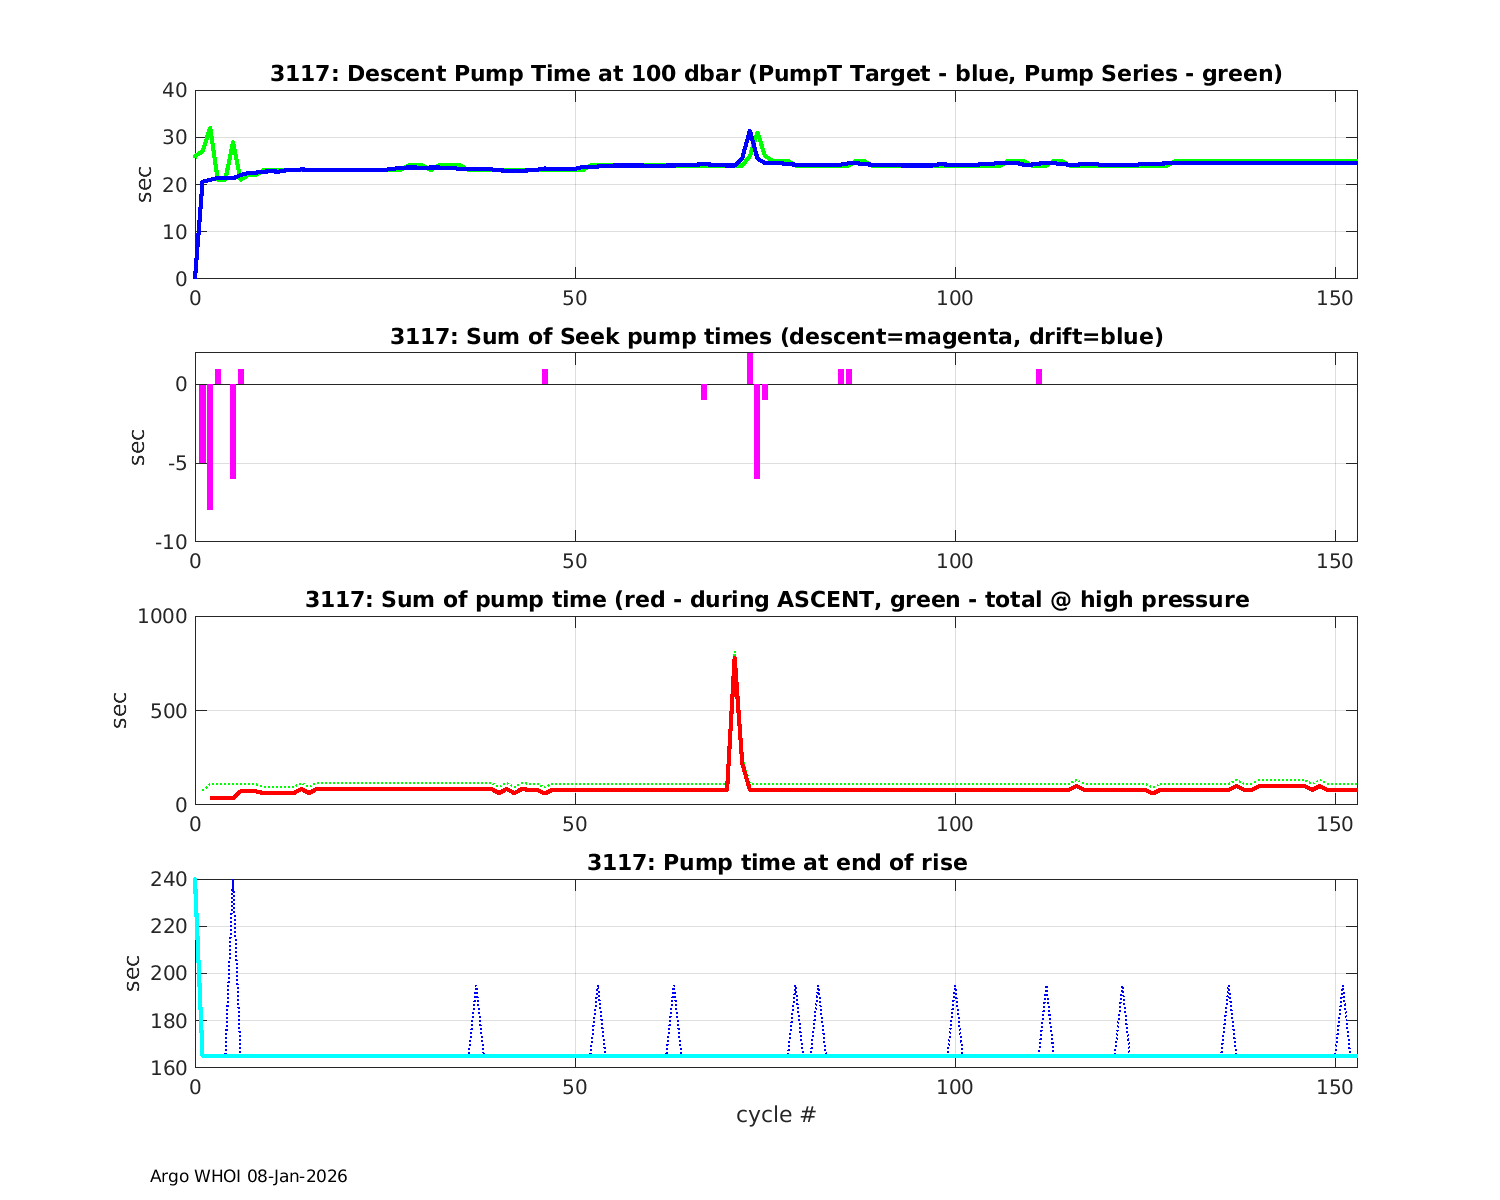Click the Argo WHOI 08-Jan-2026 footer text
Viewport: 1500px width, 1200px height.
(x=248, y=1177)
